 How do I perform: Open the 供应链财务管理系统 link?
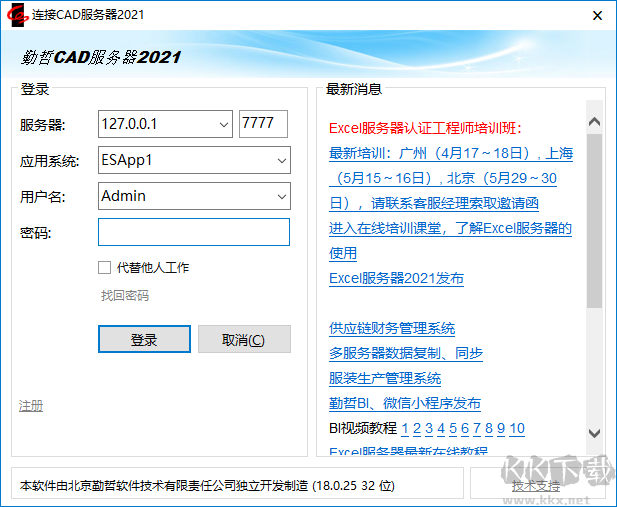(x=392, y=328)
